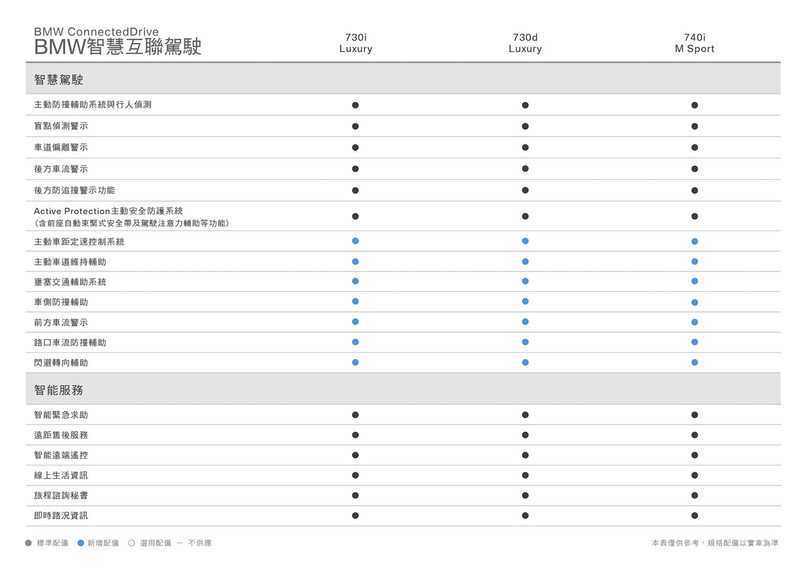Click grey 標準配備 legend dot
The width and height of the screenshot is (800, 567).
28,543
